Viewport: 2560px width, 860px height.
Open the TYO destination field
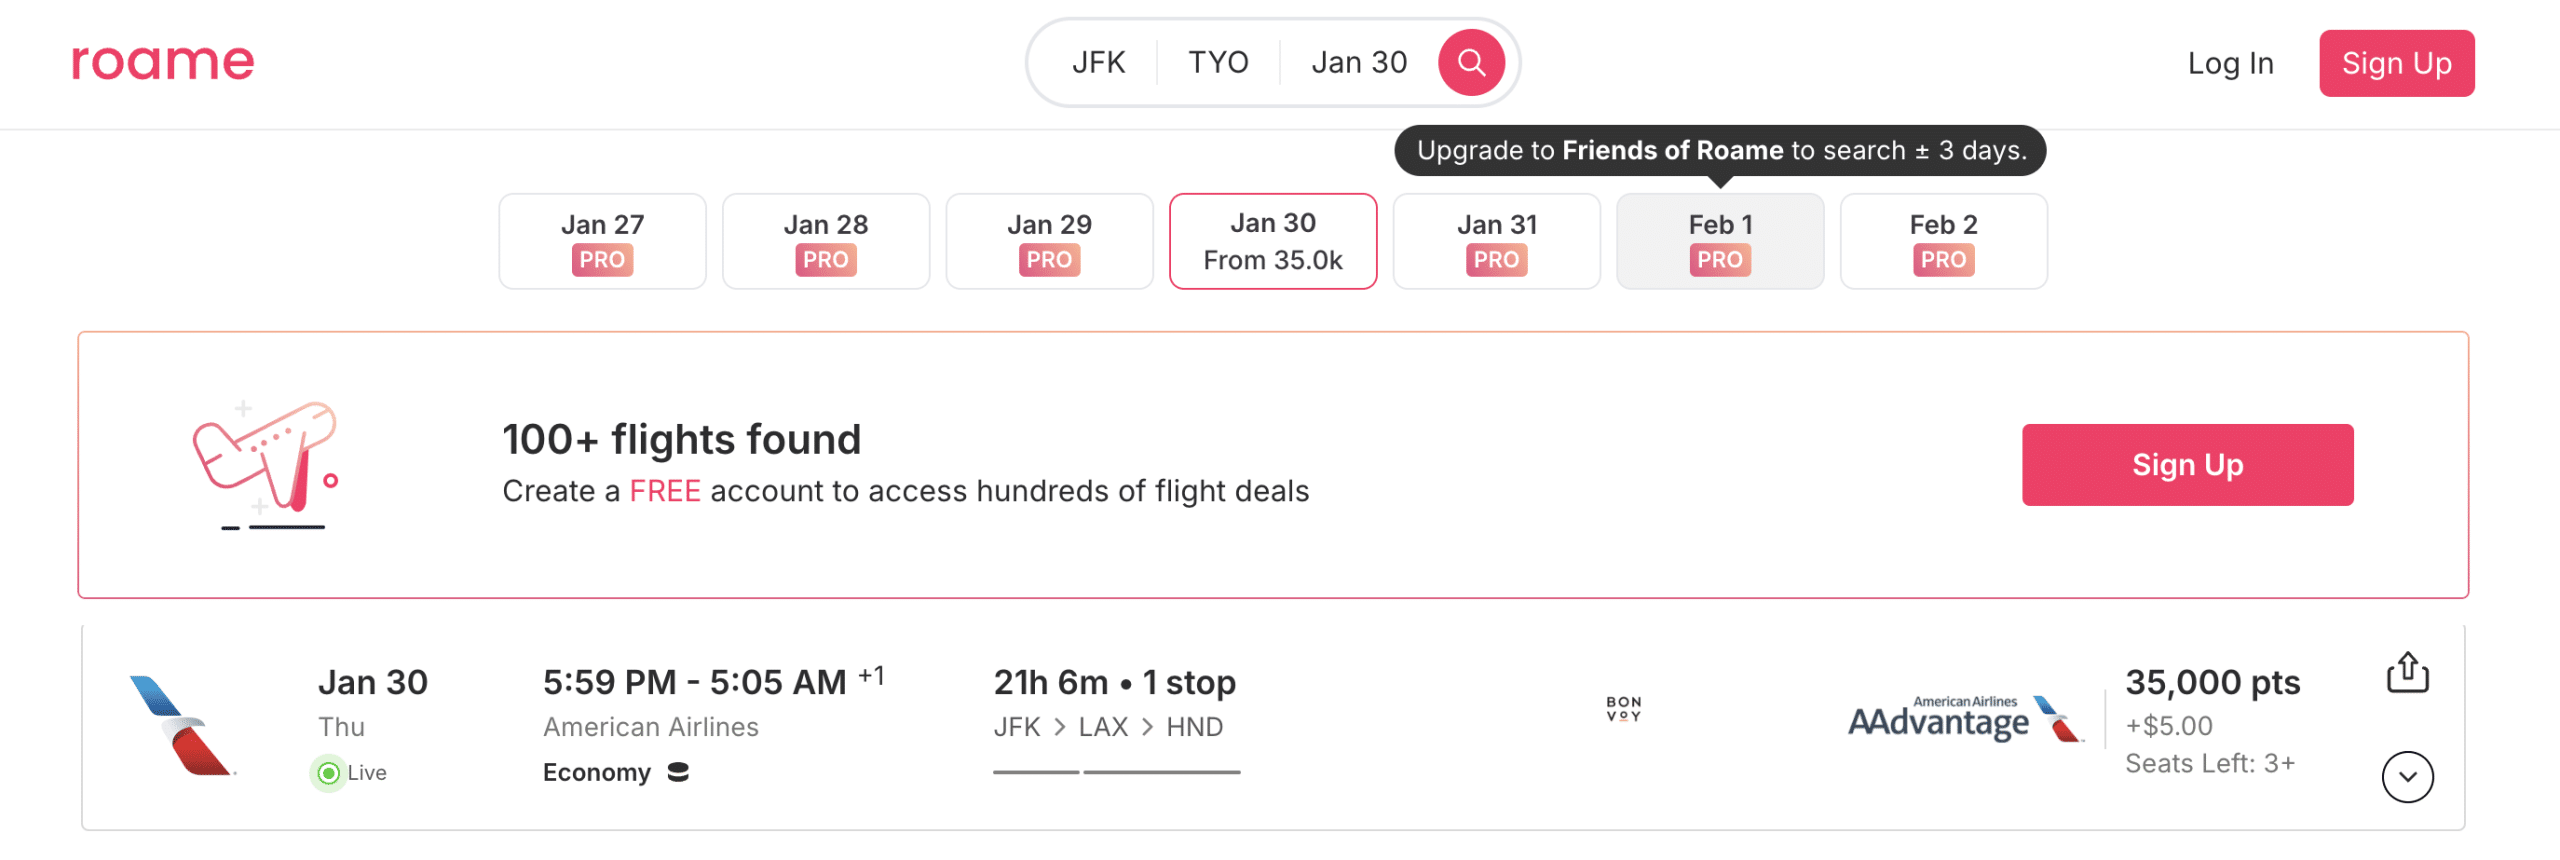point(1218,63)
